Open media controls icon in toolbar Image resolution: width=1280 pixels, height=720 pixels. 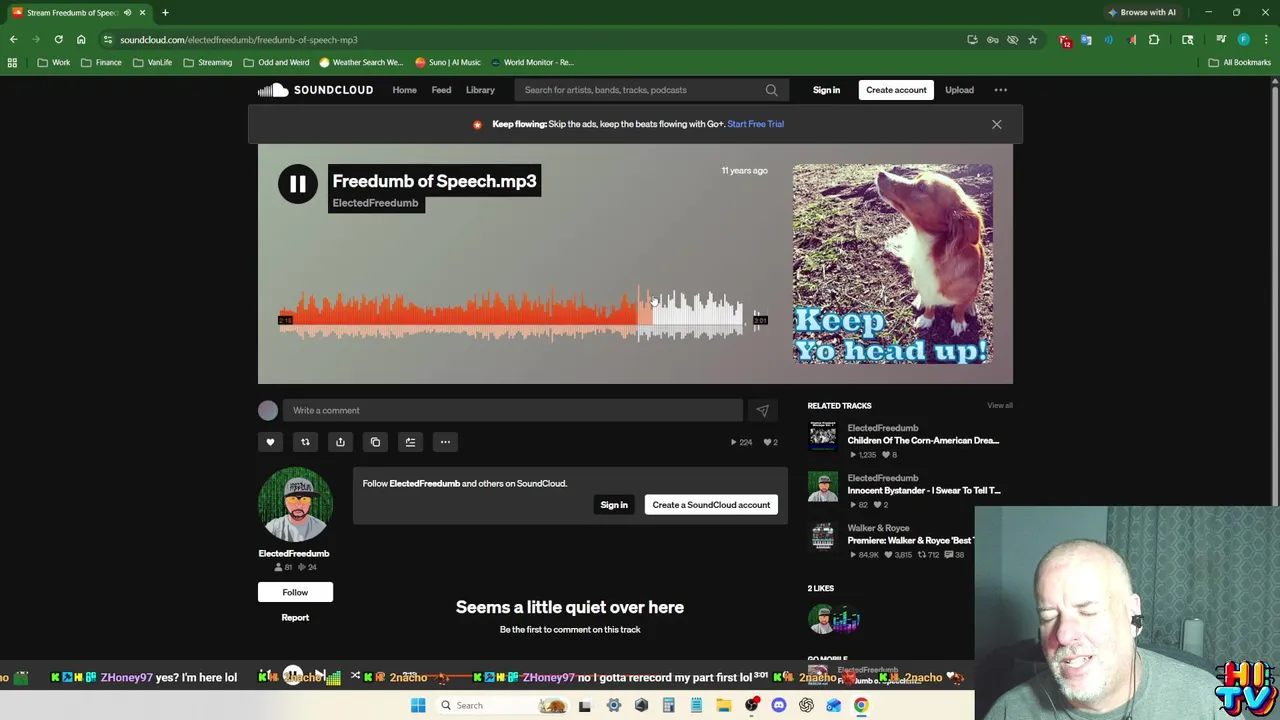tap(1221, 40)
